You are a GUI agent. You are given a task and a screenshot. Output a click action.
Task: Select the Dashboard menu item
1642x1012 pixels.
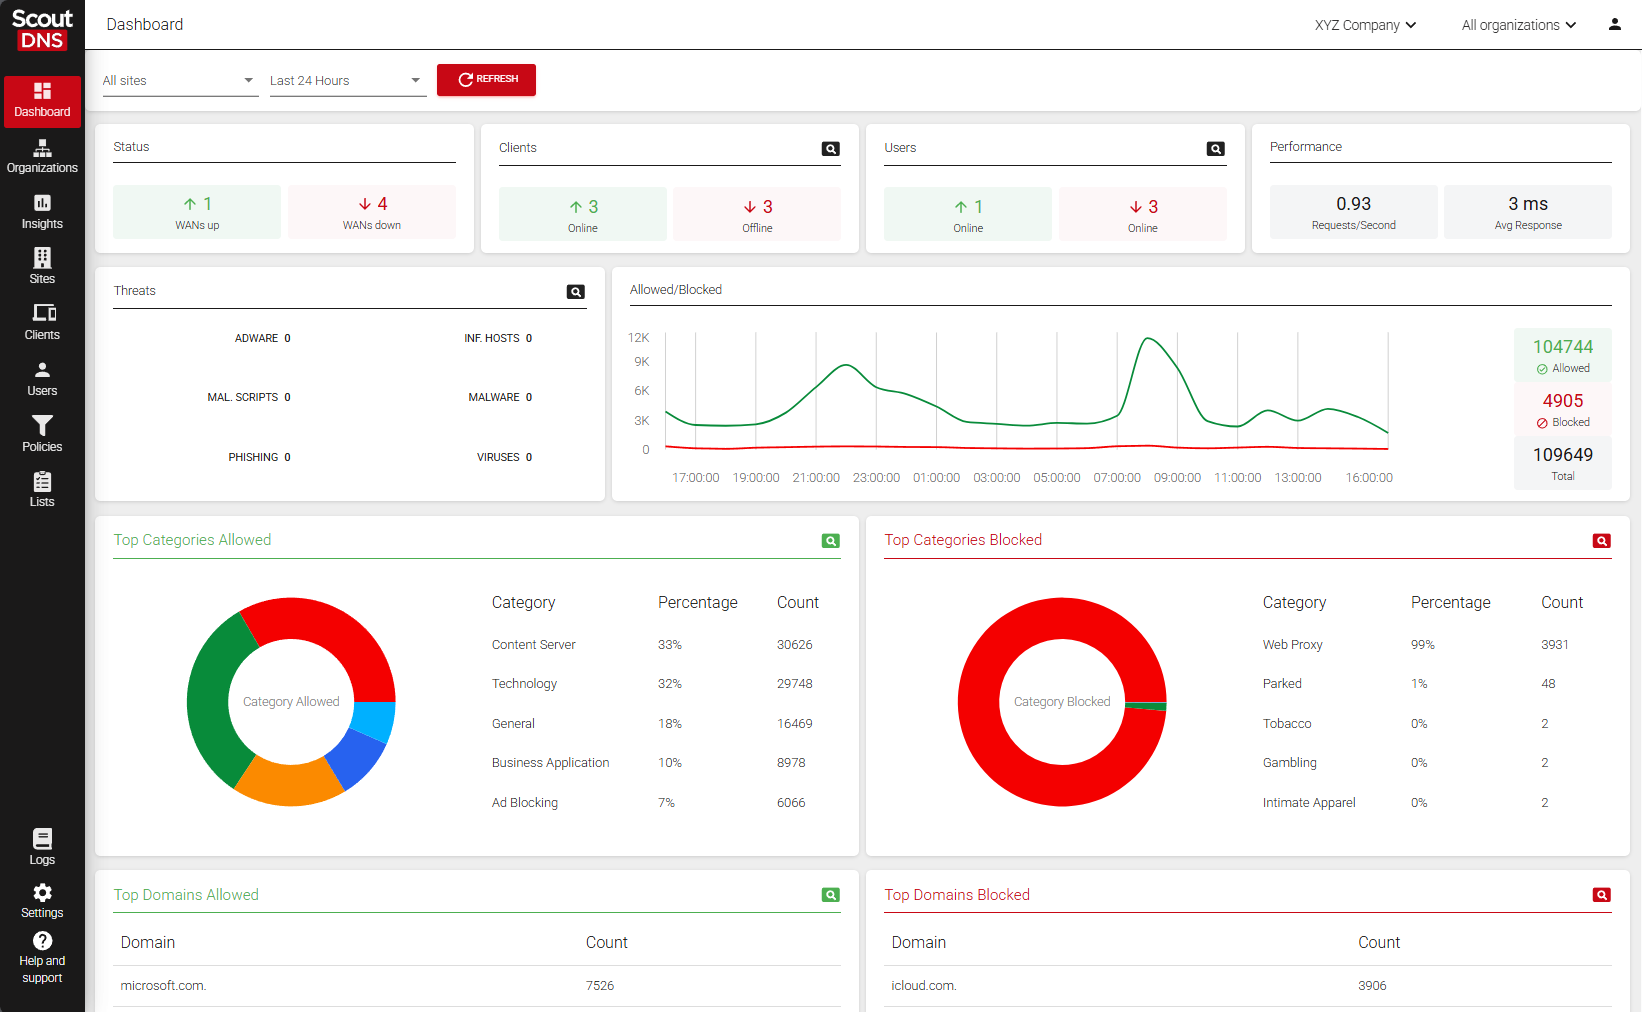pos(42,101)
